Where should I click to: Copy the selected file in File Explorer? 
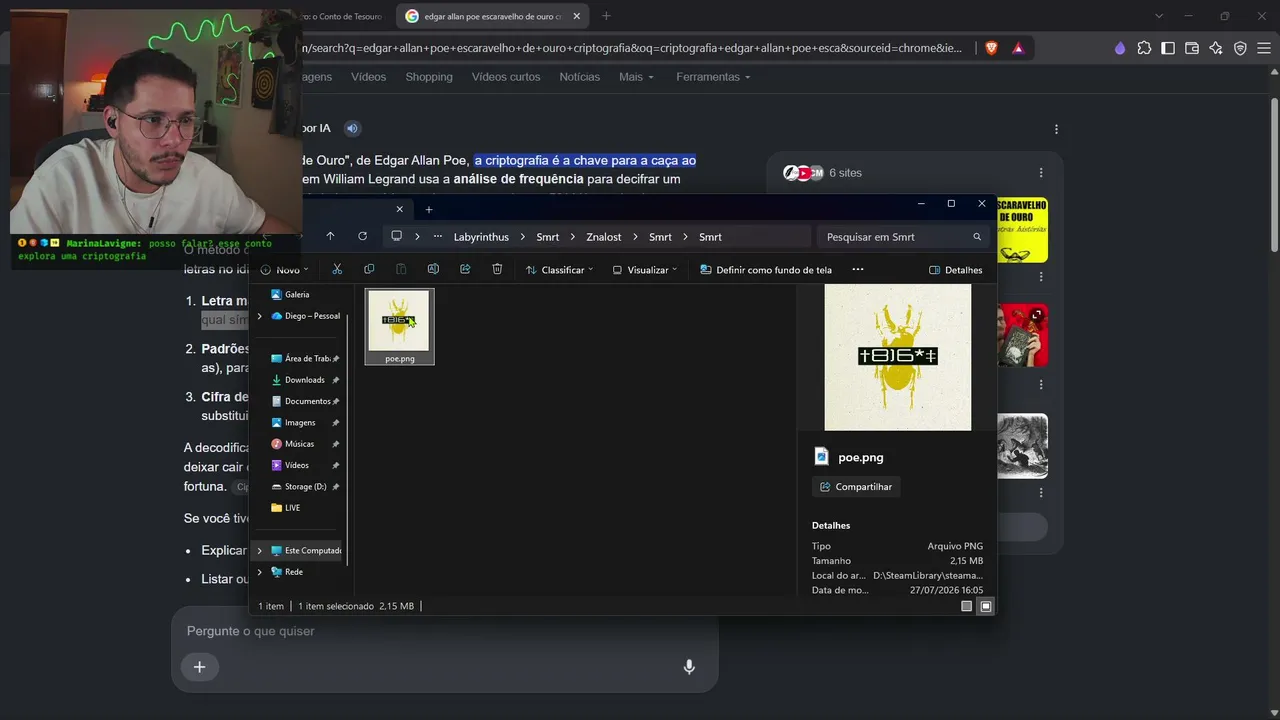pyautogui.click(x=369, y=269)
